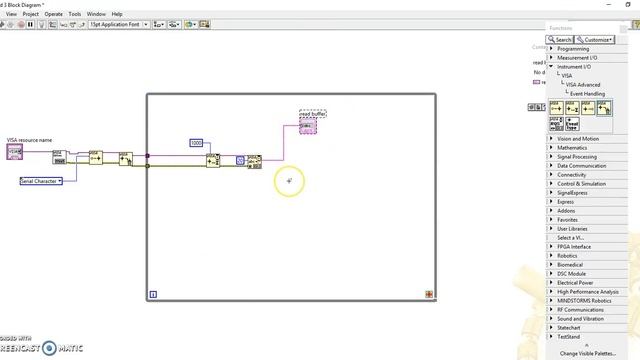Image resolution: width=640 pixels, height=360 pixels.
Task: Select the VISA subpalette entry
Action: tap(567, 76)
